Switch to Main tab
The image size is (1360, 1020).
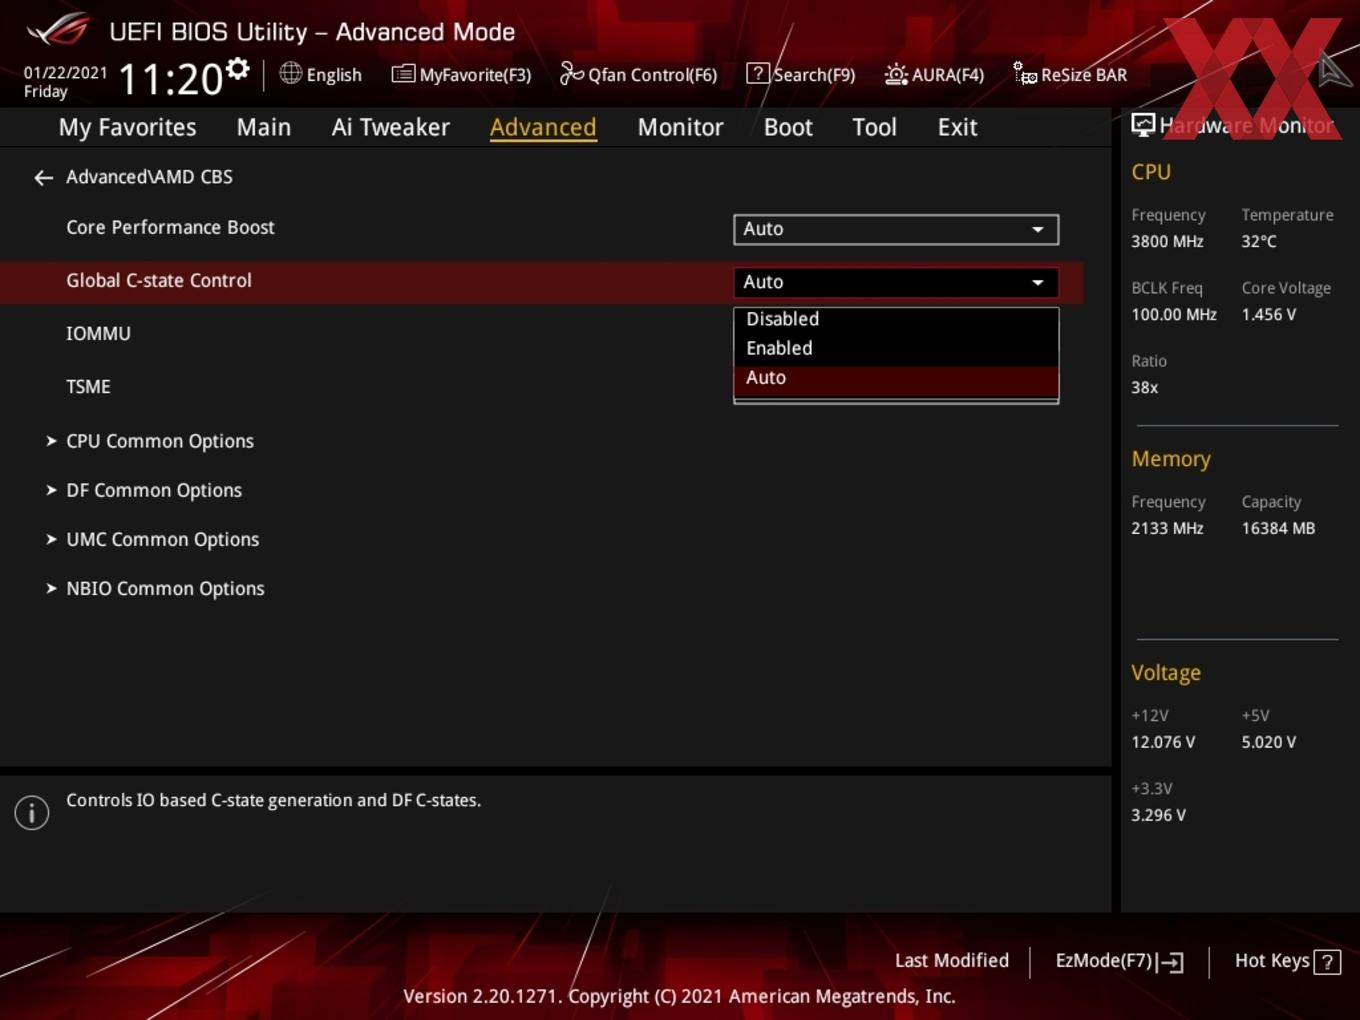pyautogui.click(x=264, y=127)
